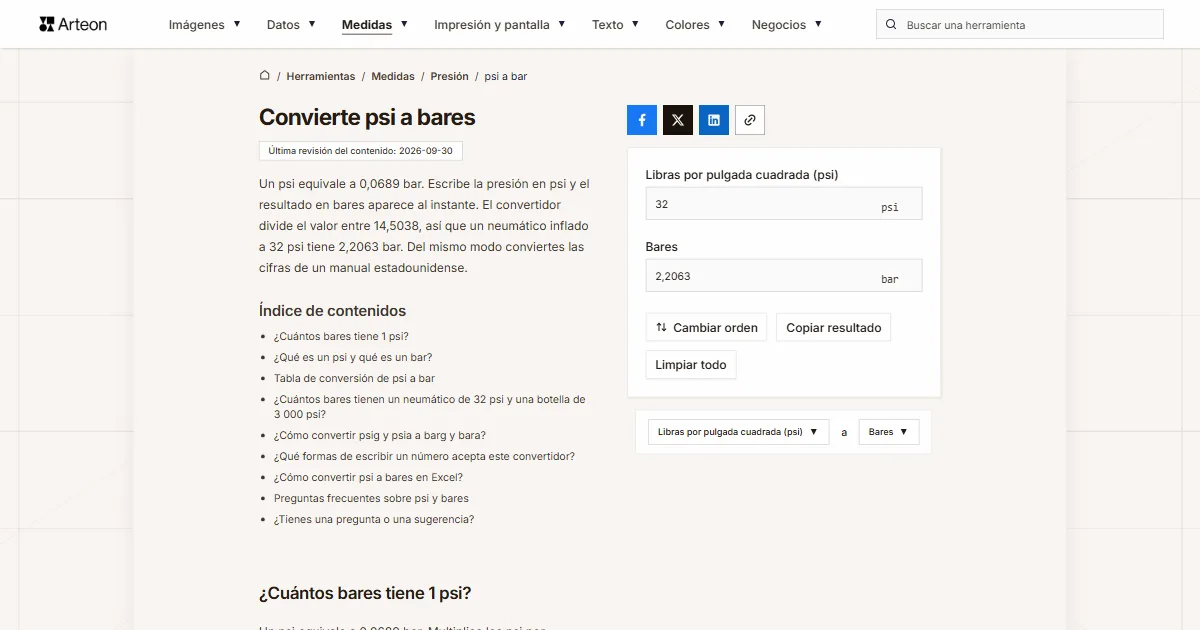Share the page on Facebook
The height and width of the screenshot is (630, 1200).
642,120
